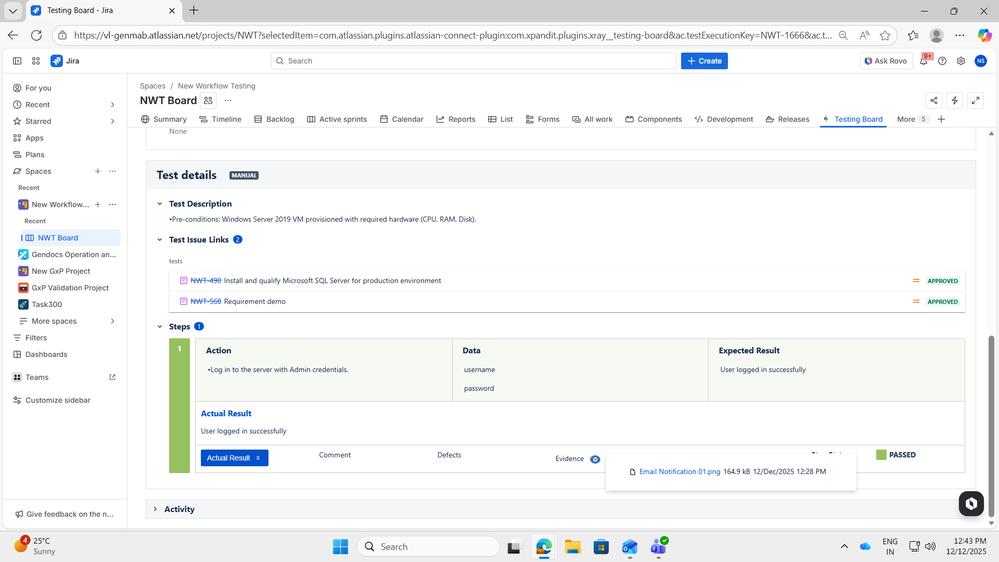Click the Create button

click(704, 61)
